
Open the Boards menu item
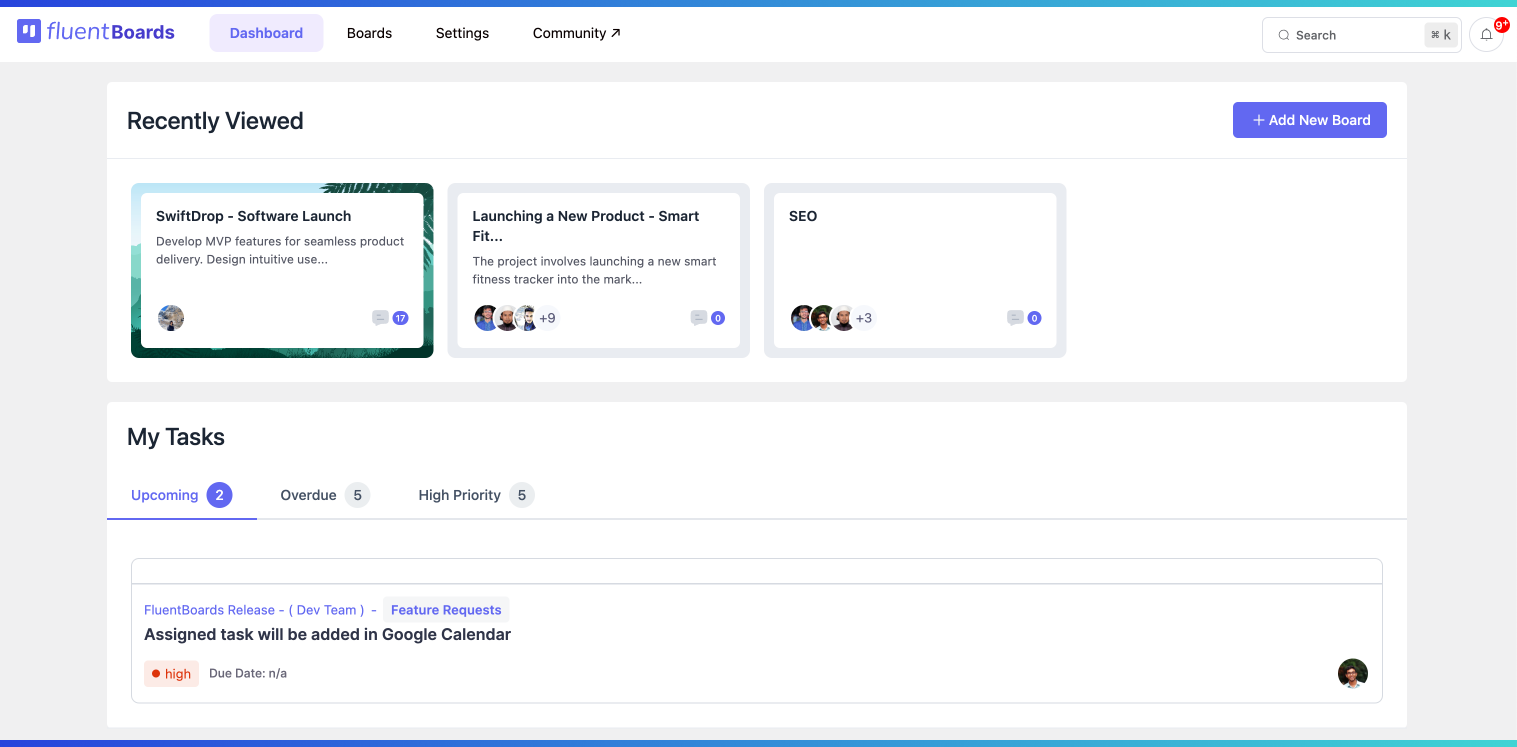tap(369, 33)
